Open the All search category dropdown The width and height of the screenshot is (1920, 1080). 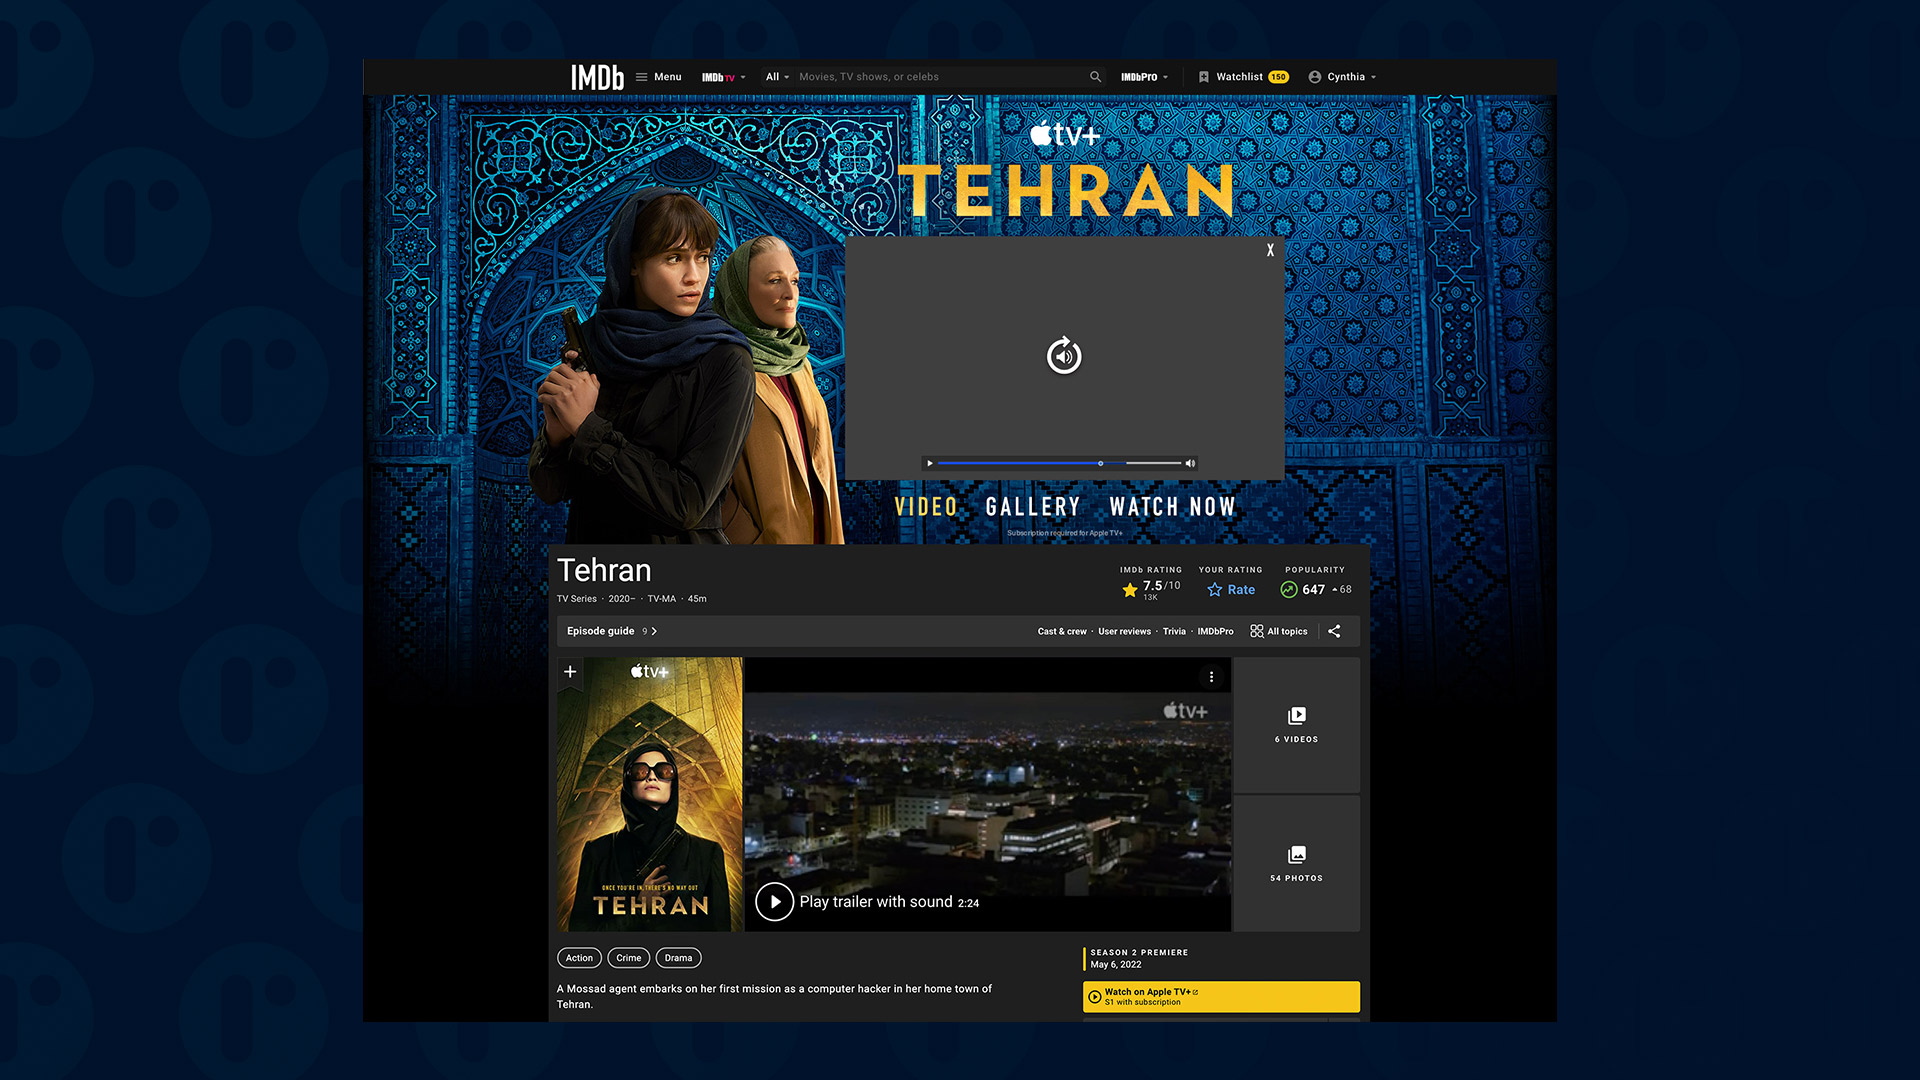pyautogui.click(x=777, y=77)
